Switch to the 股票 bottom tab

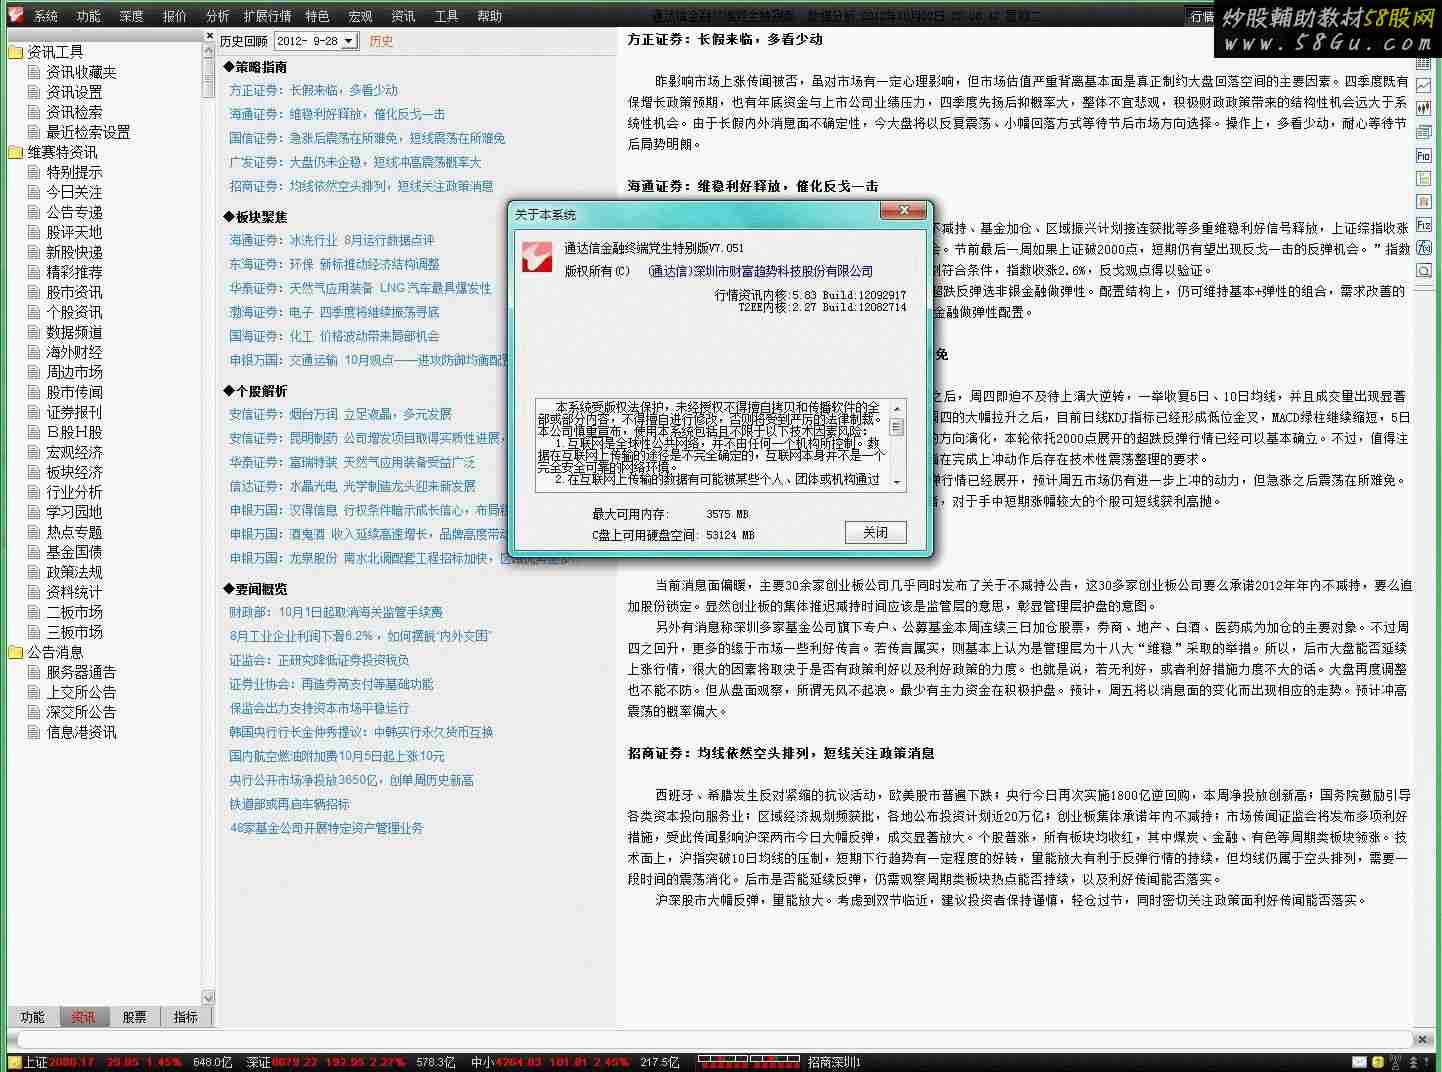[x=134, y=1017]
